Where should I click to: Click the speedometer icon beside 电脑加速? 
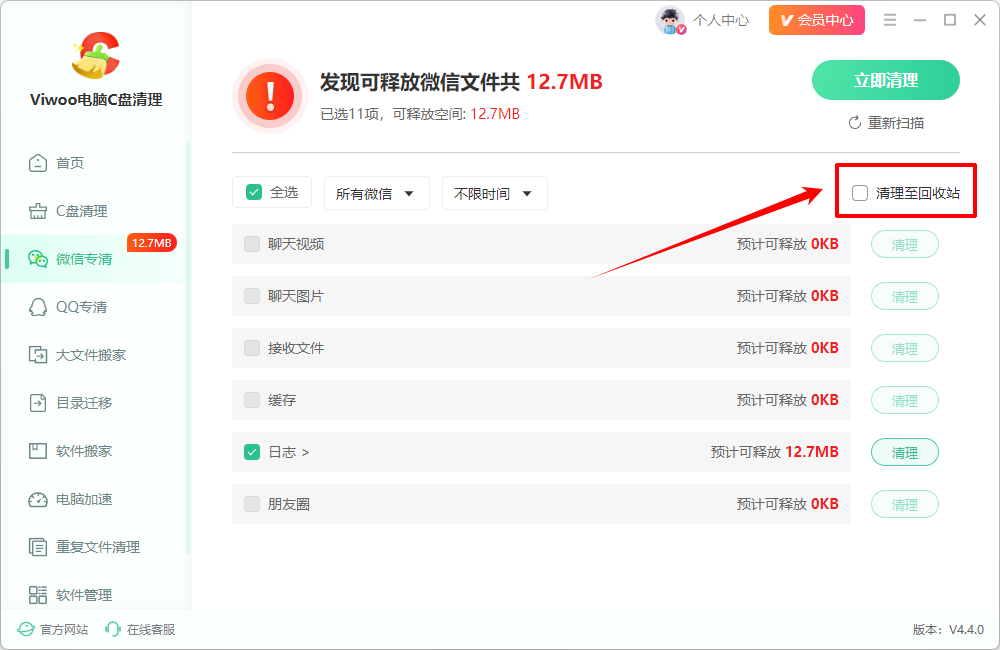coord(38,499)
